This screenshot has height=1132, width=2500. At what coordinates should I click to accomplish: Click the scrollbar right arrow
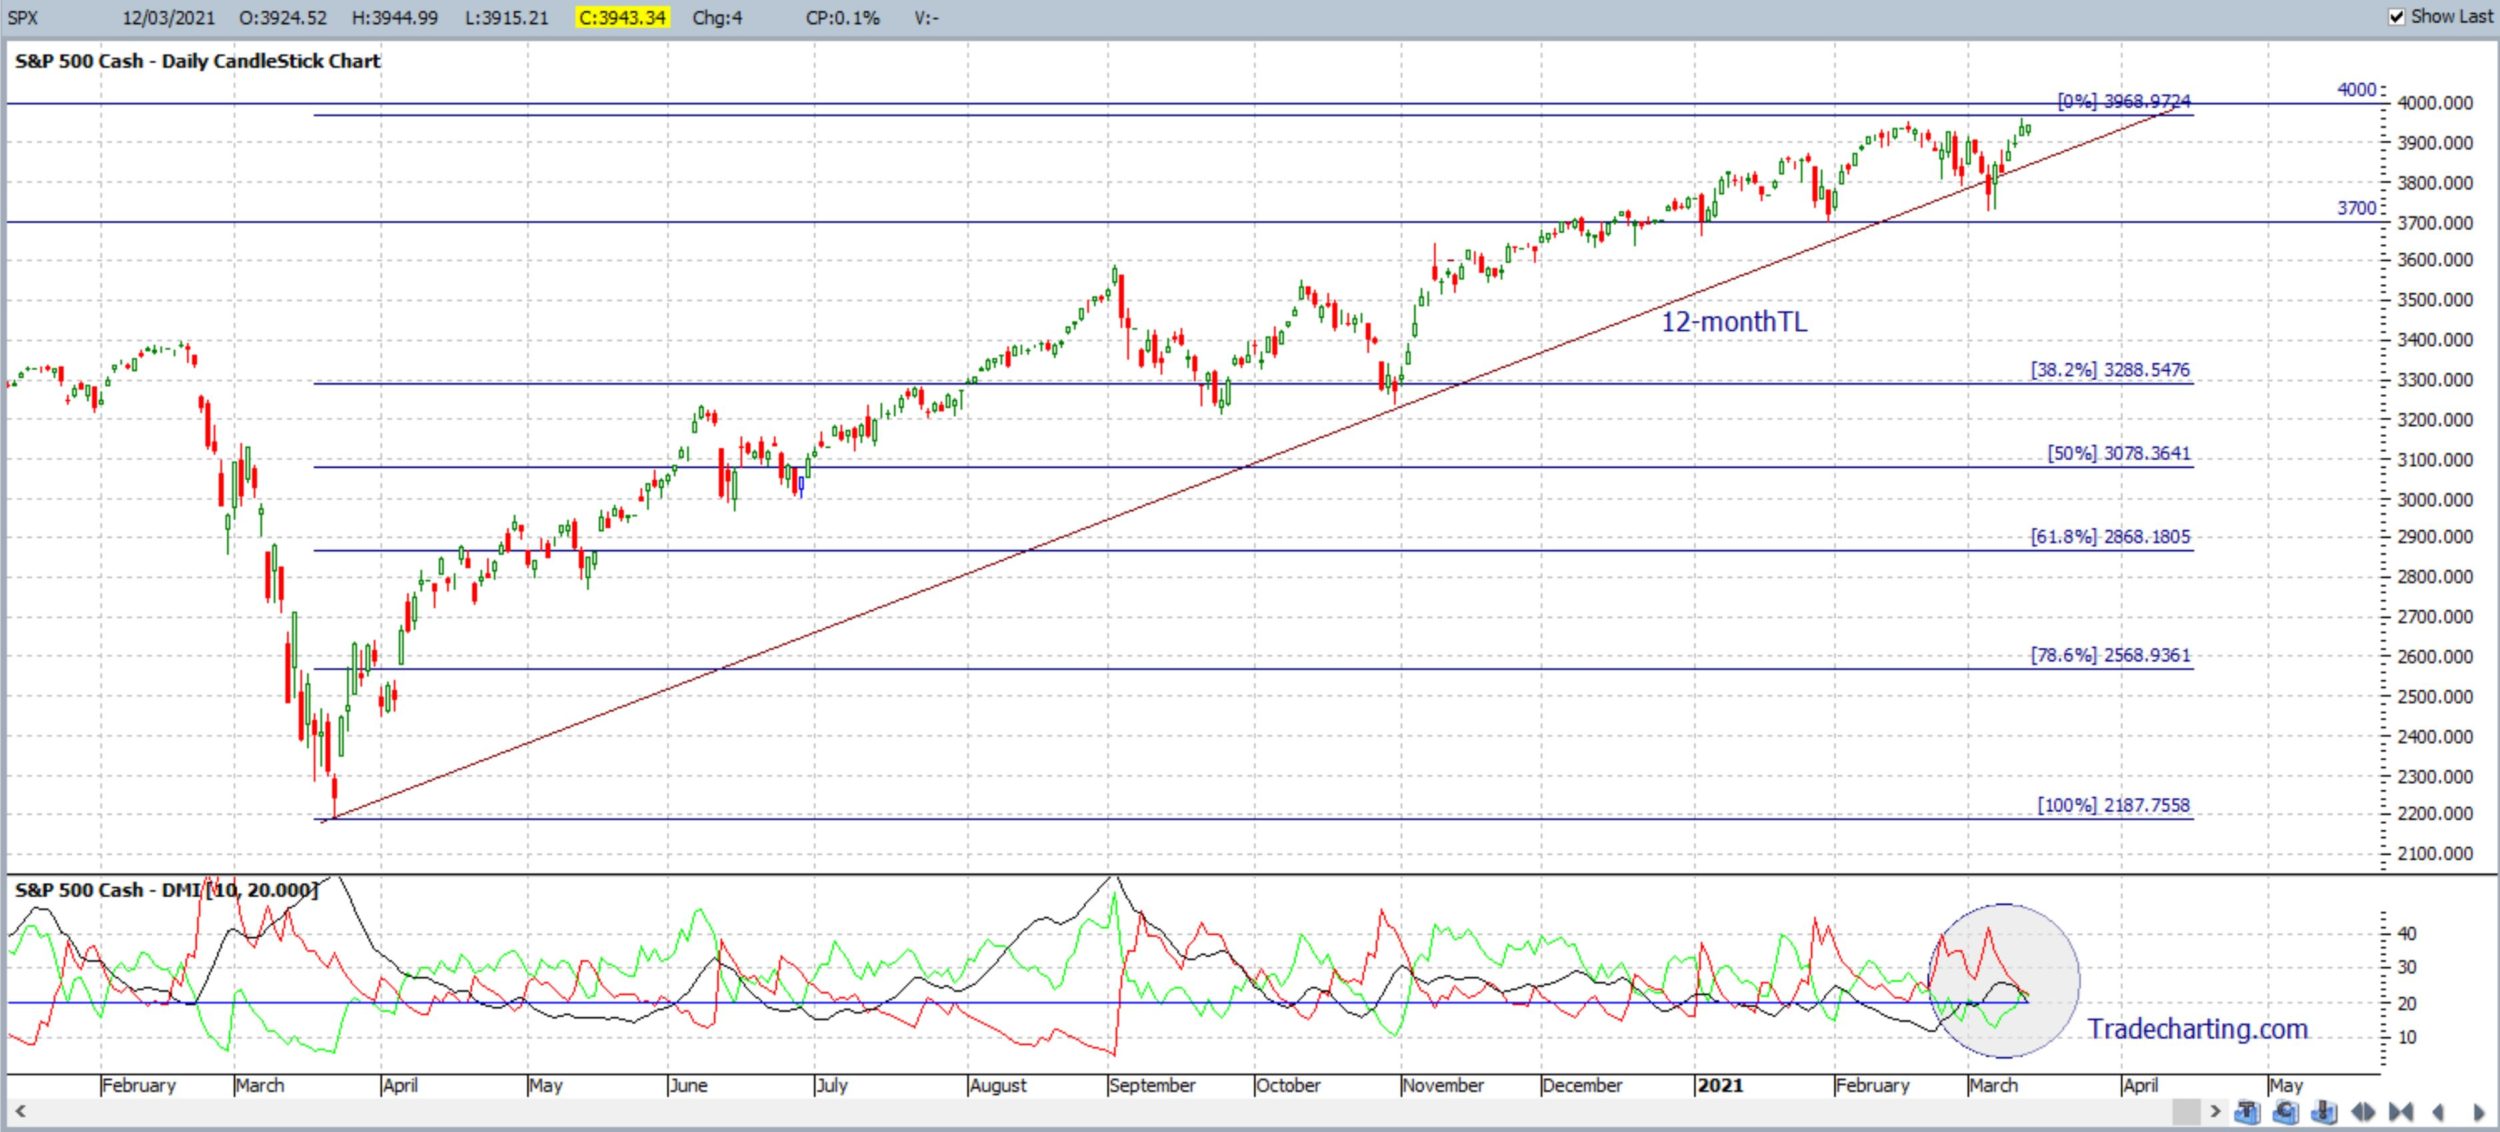pyautogui.click(x=2215, y=1111)
